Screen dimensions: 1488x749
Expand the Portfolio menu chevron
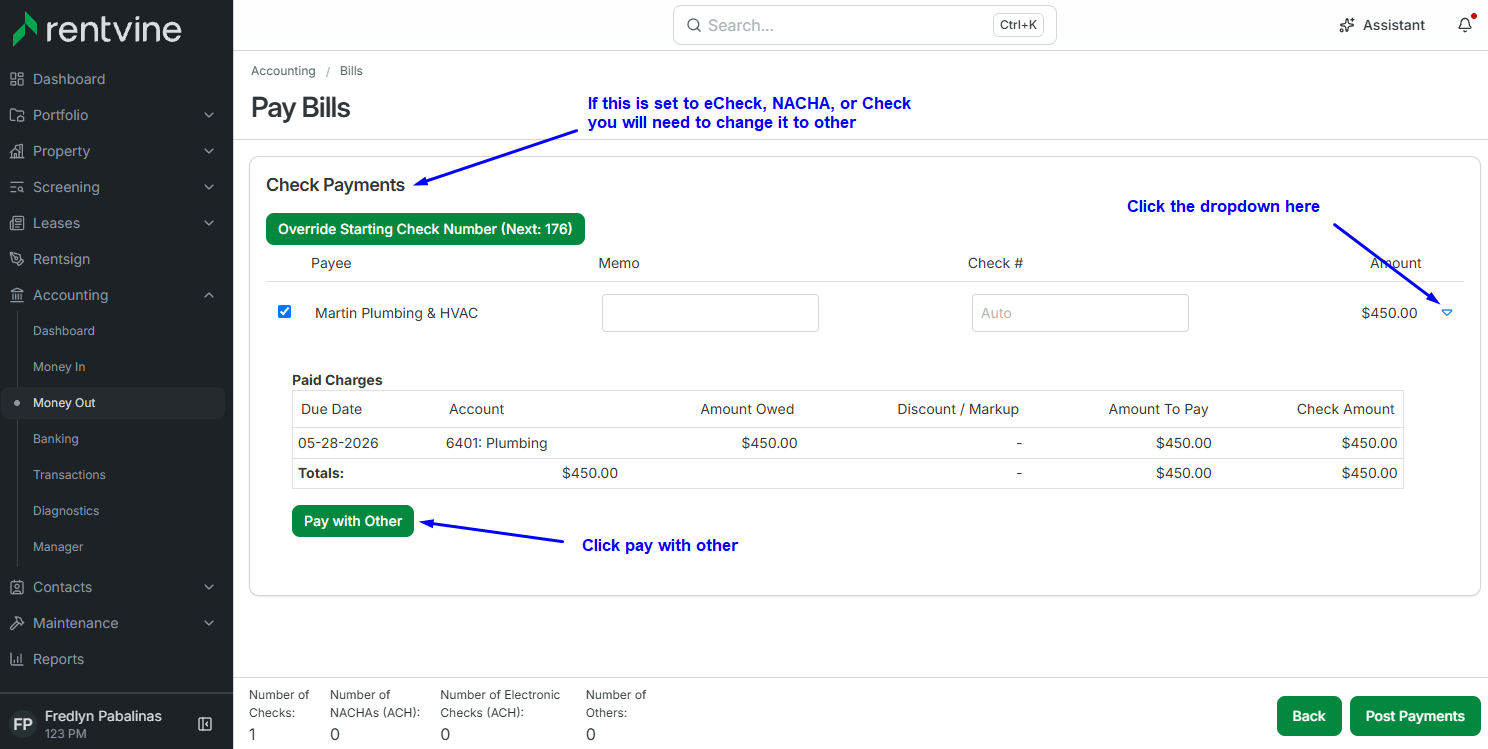(209, 115)
